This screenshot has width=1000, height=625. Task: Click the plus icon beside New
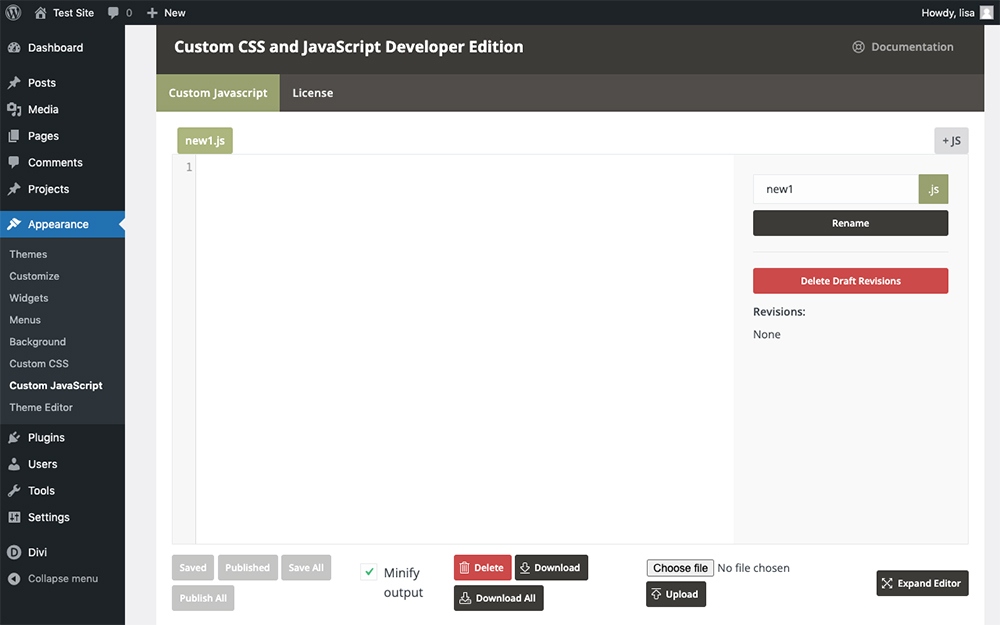pyautogui.click(x=152, y=13)
